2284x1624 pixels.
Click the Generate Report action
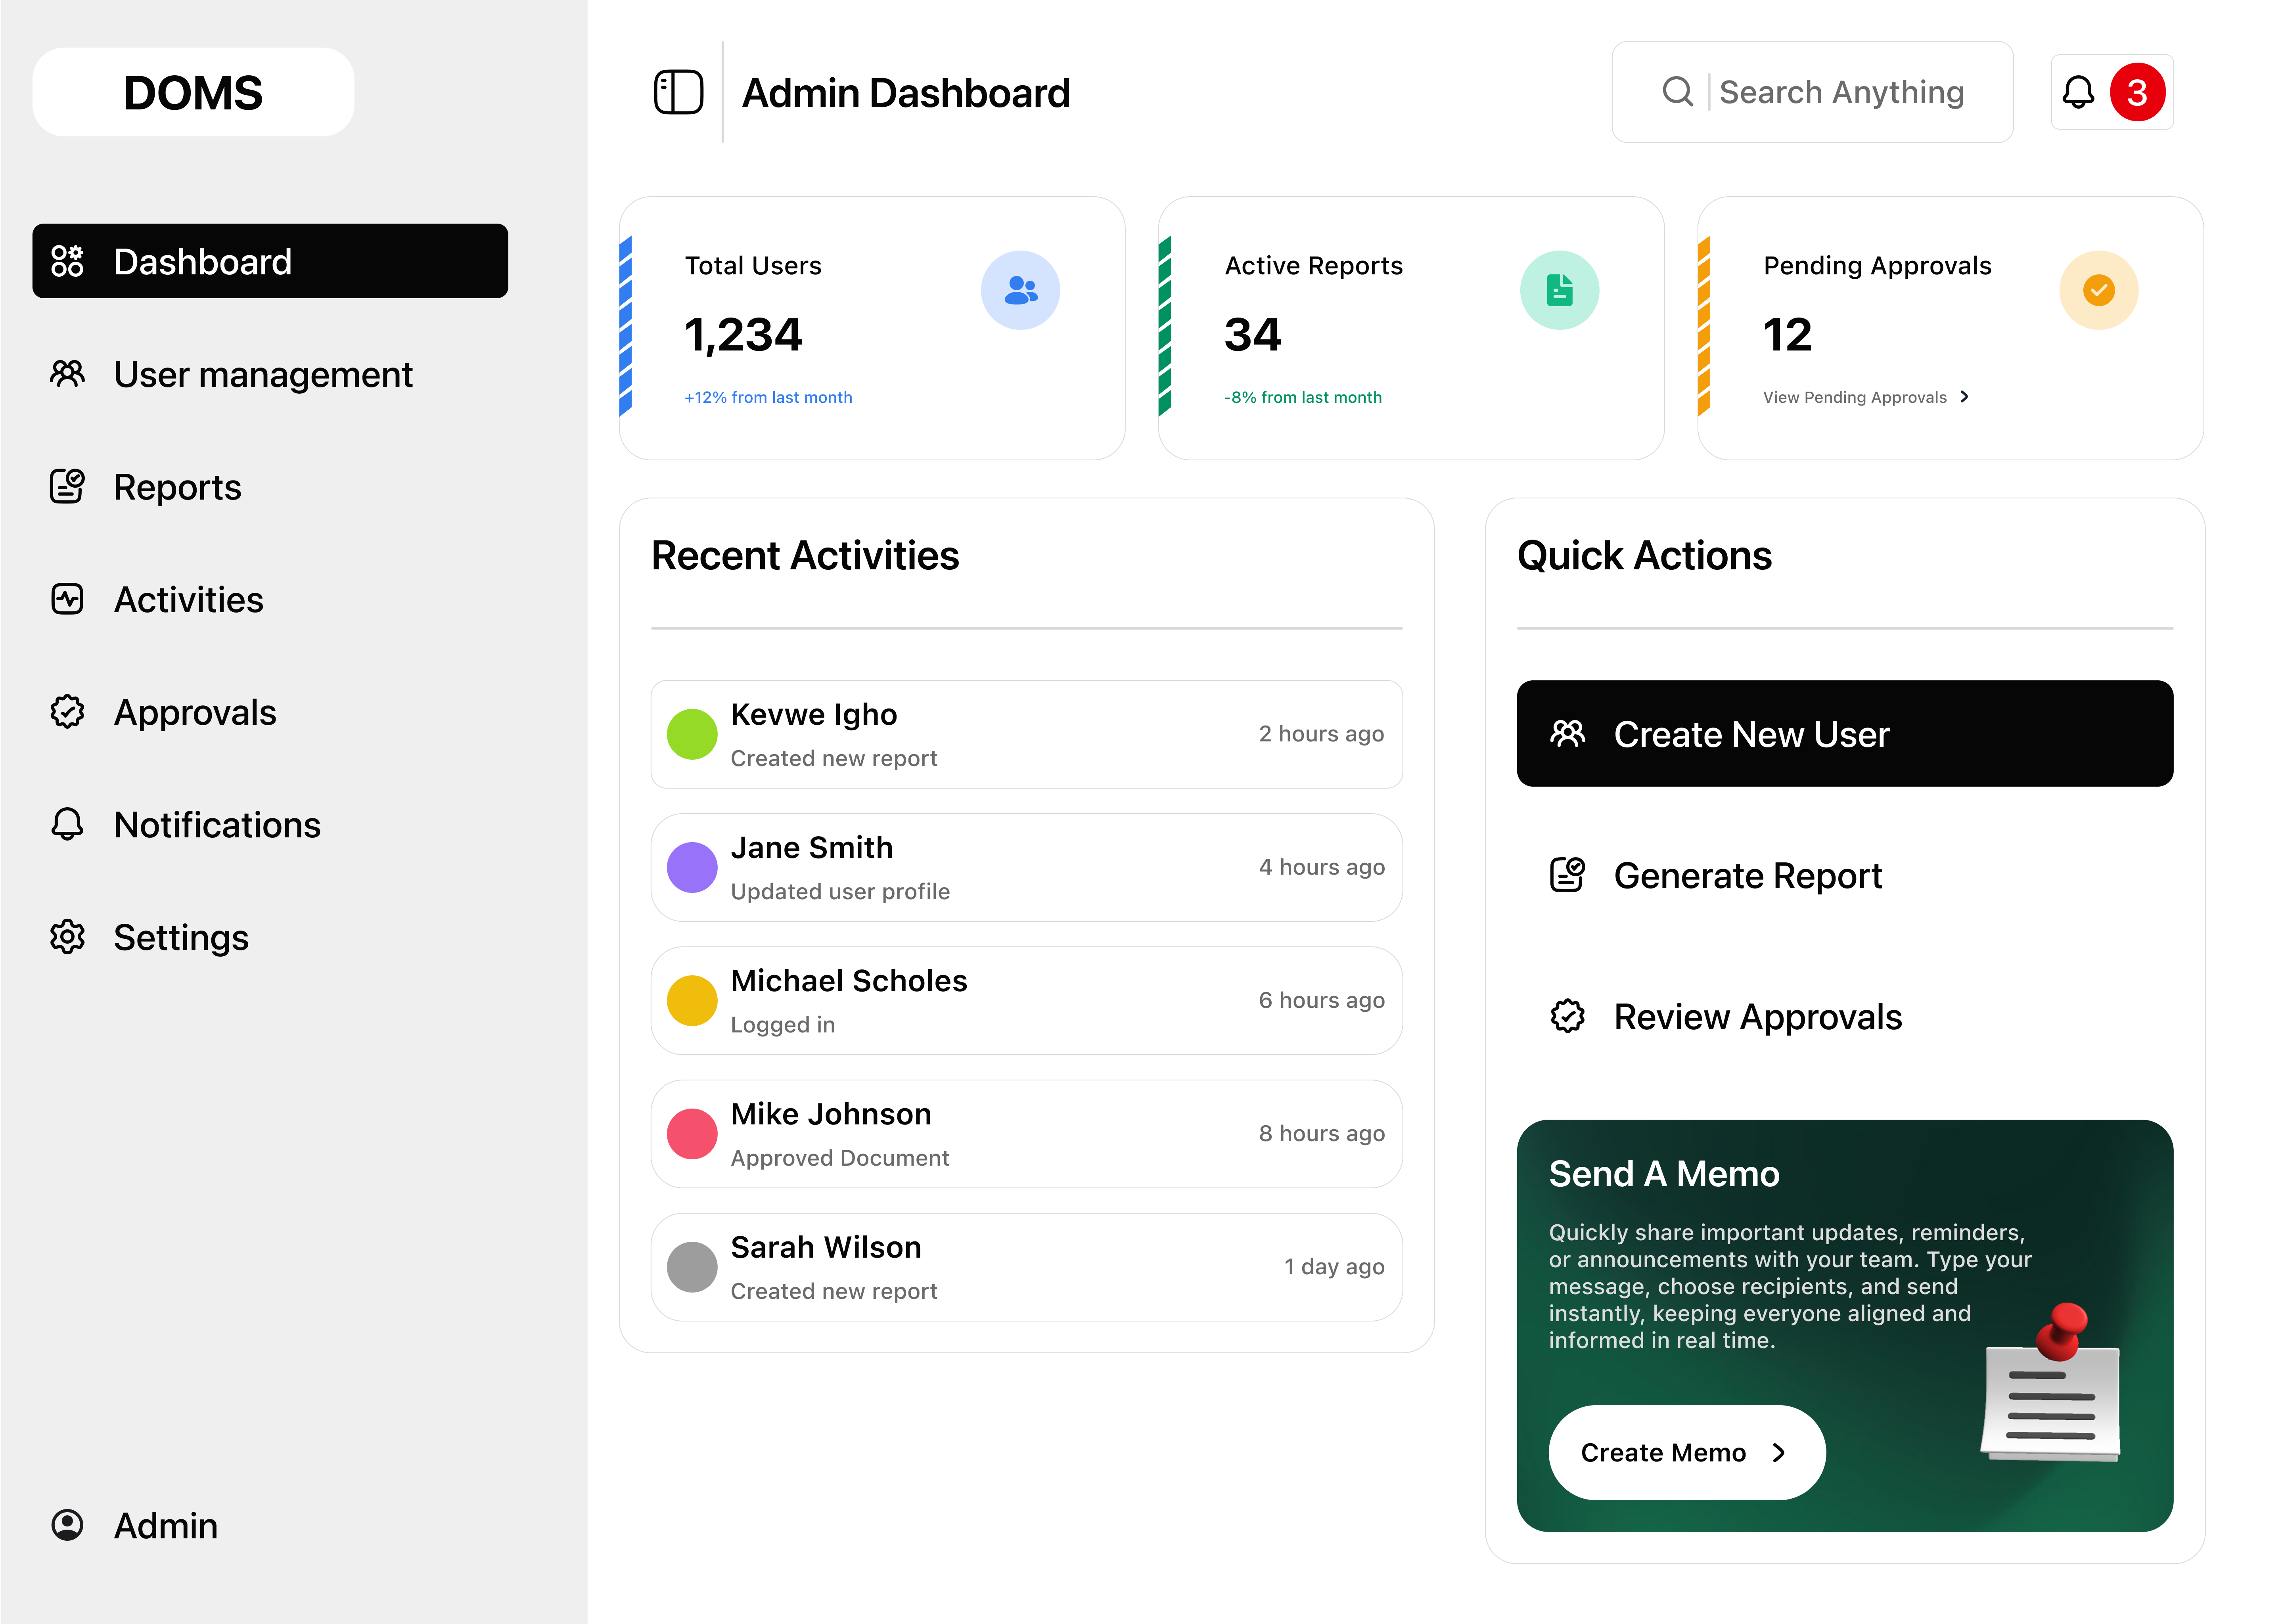1748,875
